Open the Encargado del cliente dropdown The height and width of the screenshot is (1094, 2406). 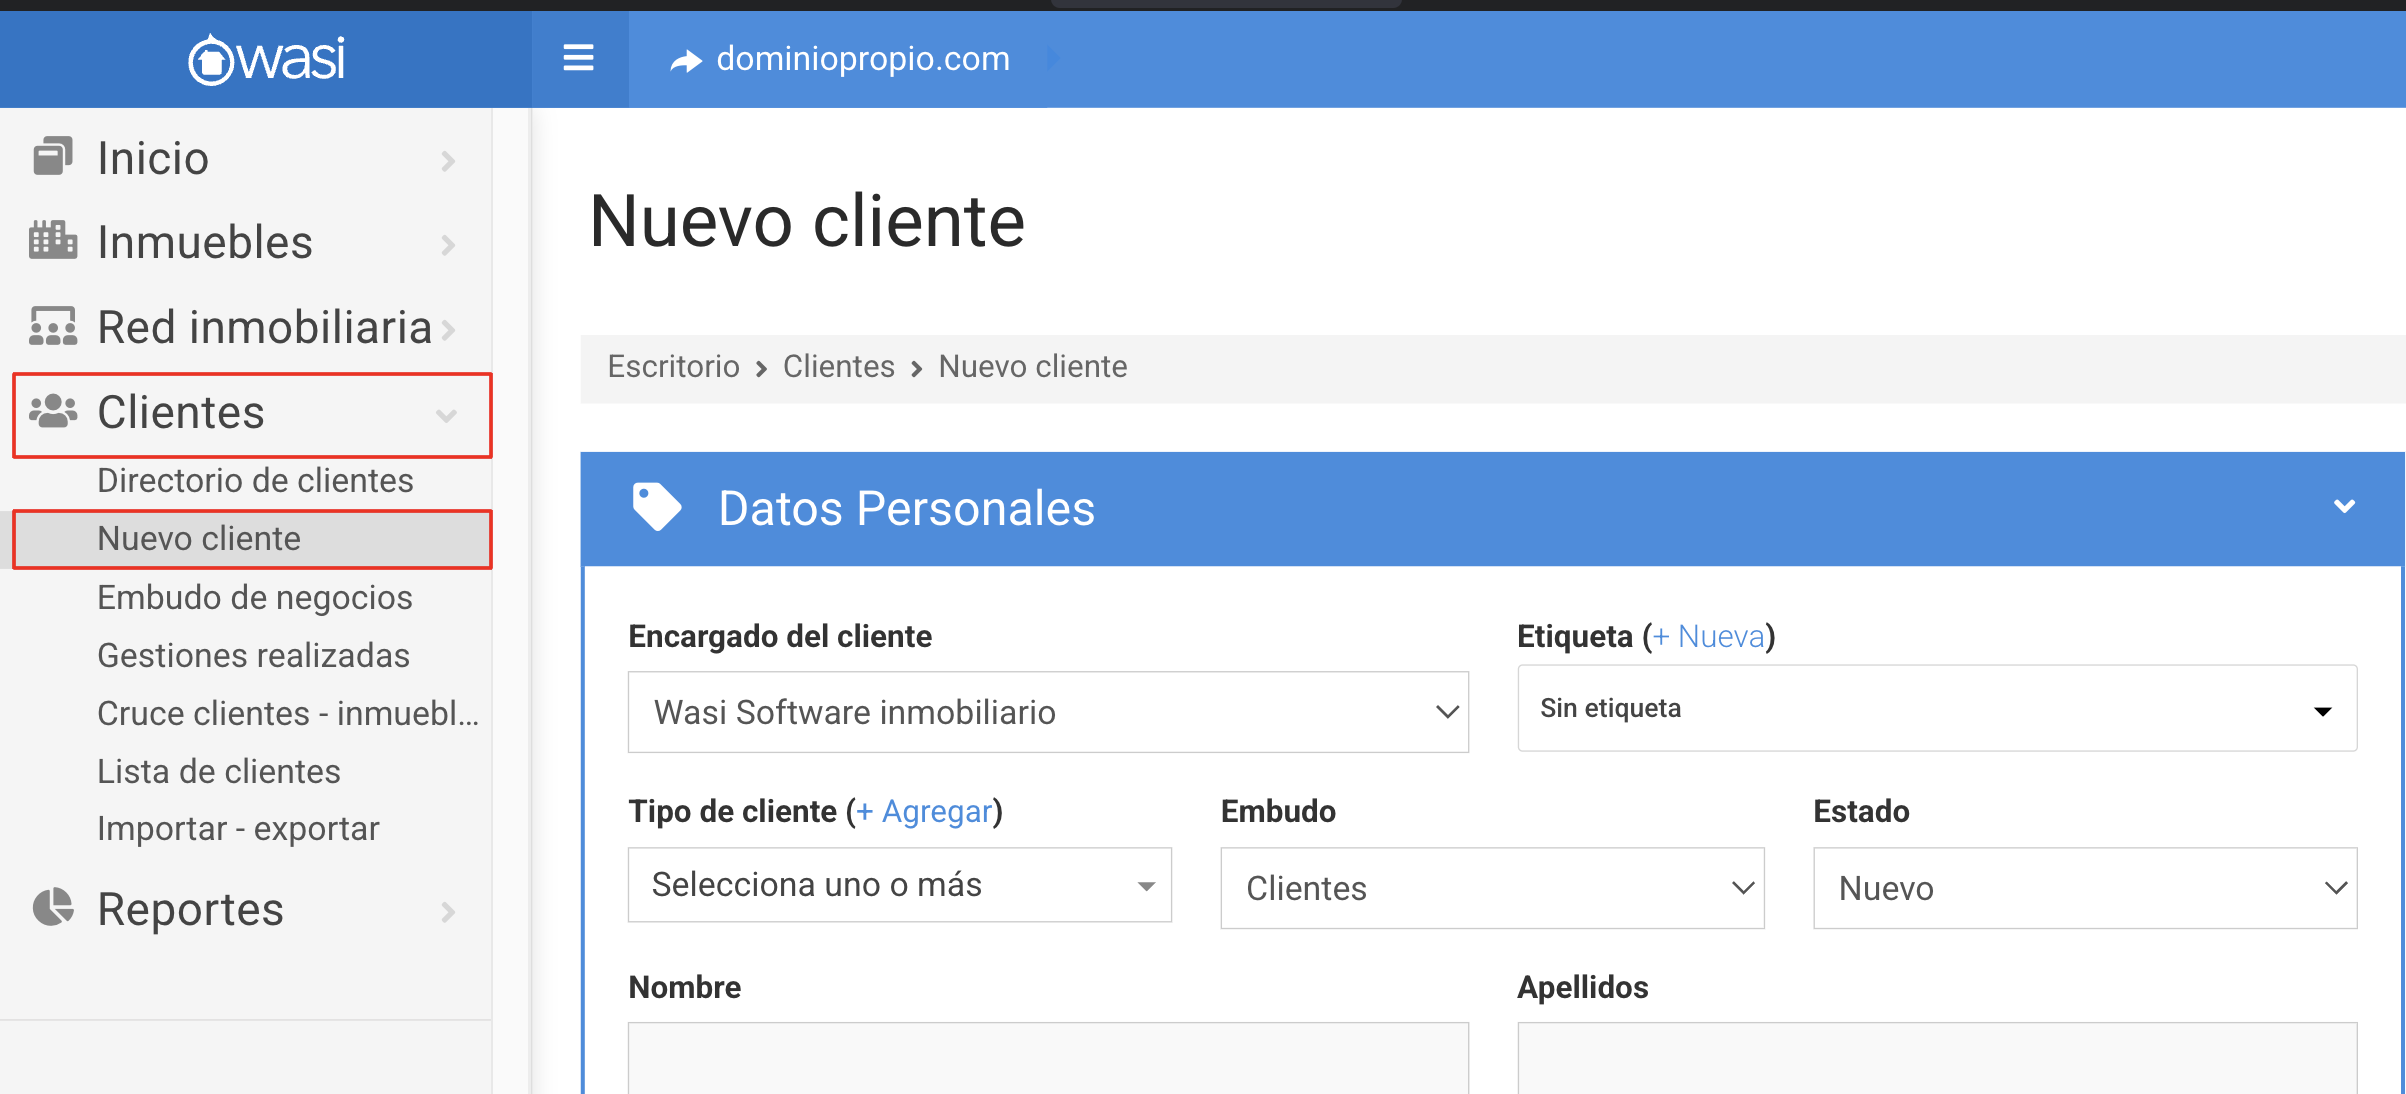click(x=1047, y=712)
